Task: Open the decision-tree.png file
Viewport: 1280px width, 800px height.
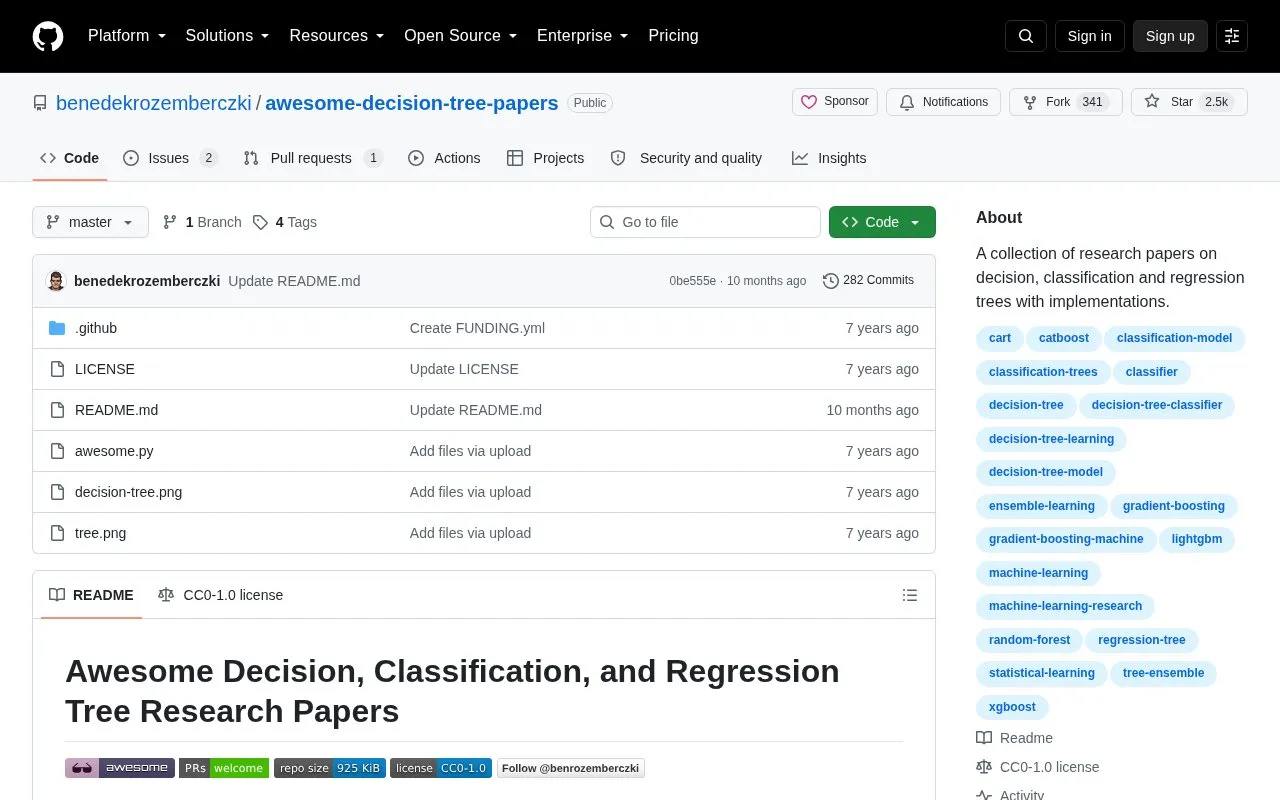Action: 128,492
